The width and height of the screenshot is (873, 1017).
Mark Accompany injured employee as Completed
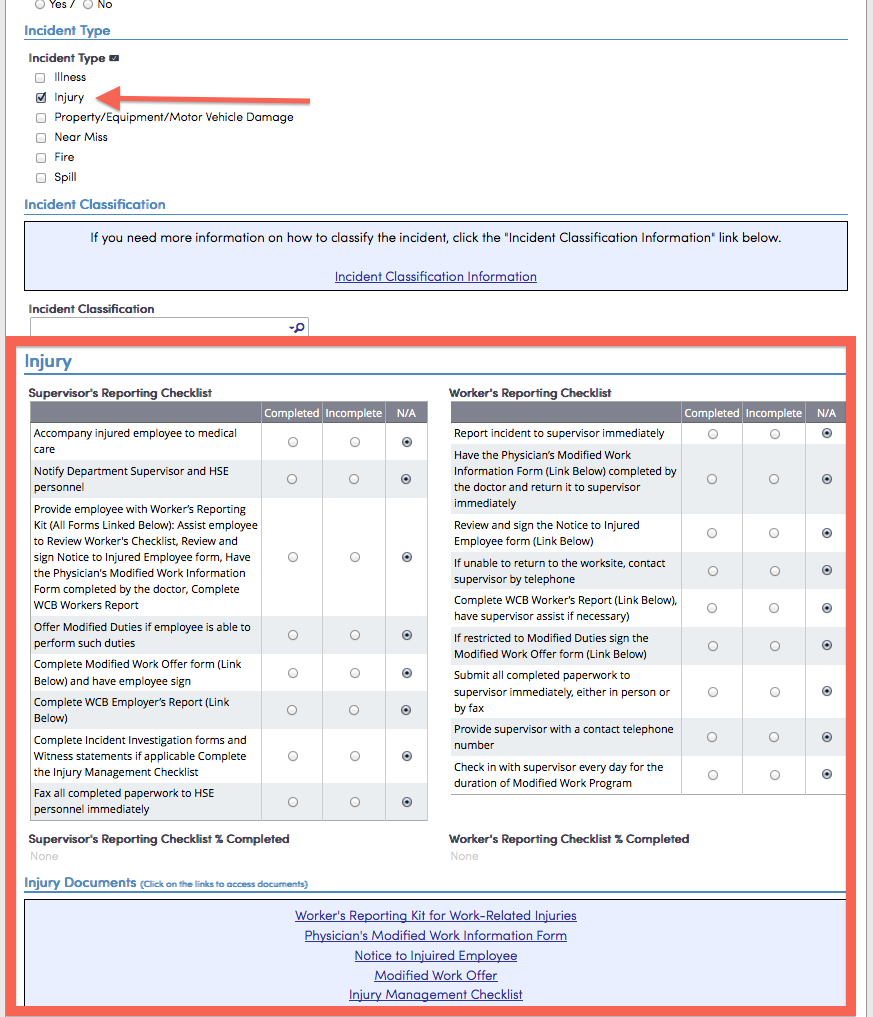[293, 442]
